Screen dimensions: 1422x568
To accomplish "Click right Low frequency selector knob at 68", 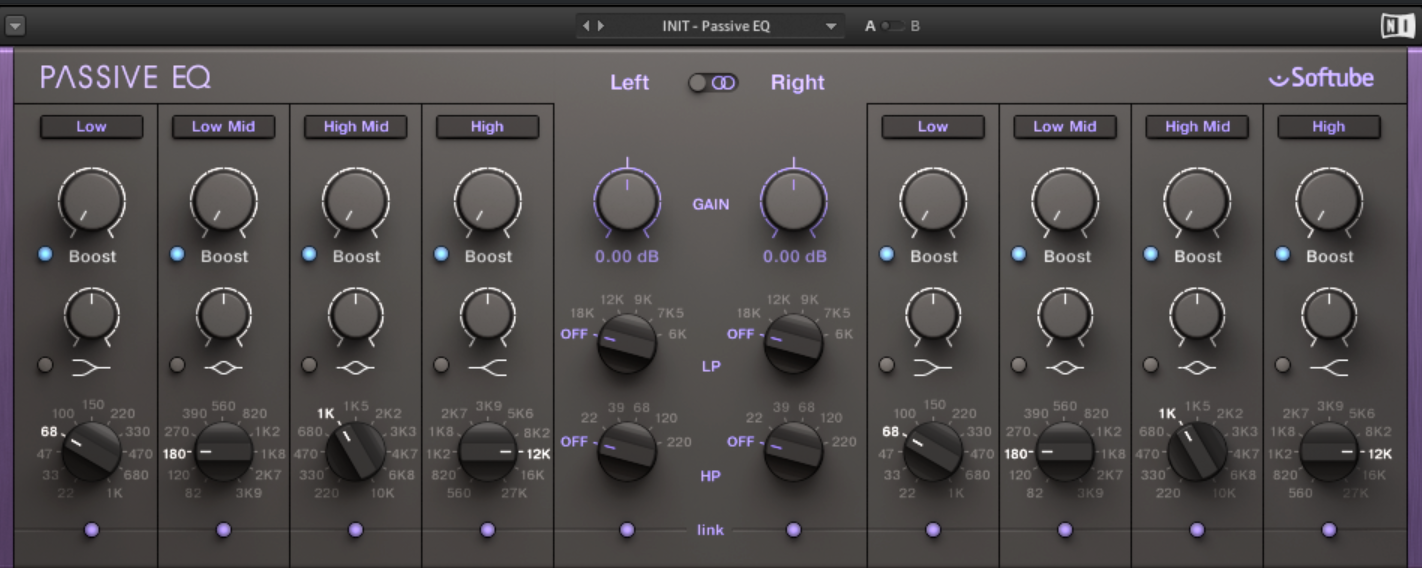I will pos(932,451).
